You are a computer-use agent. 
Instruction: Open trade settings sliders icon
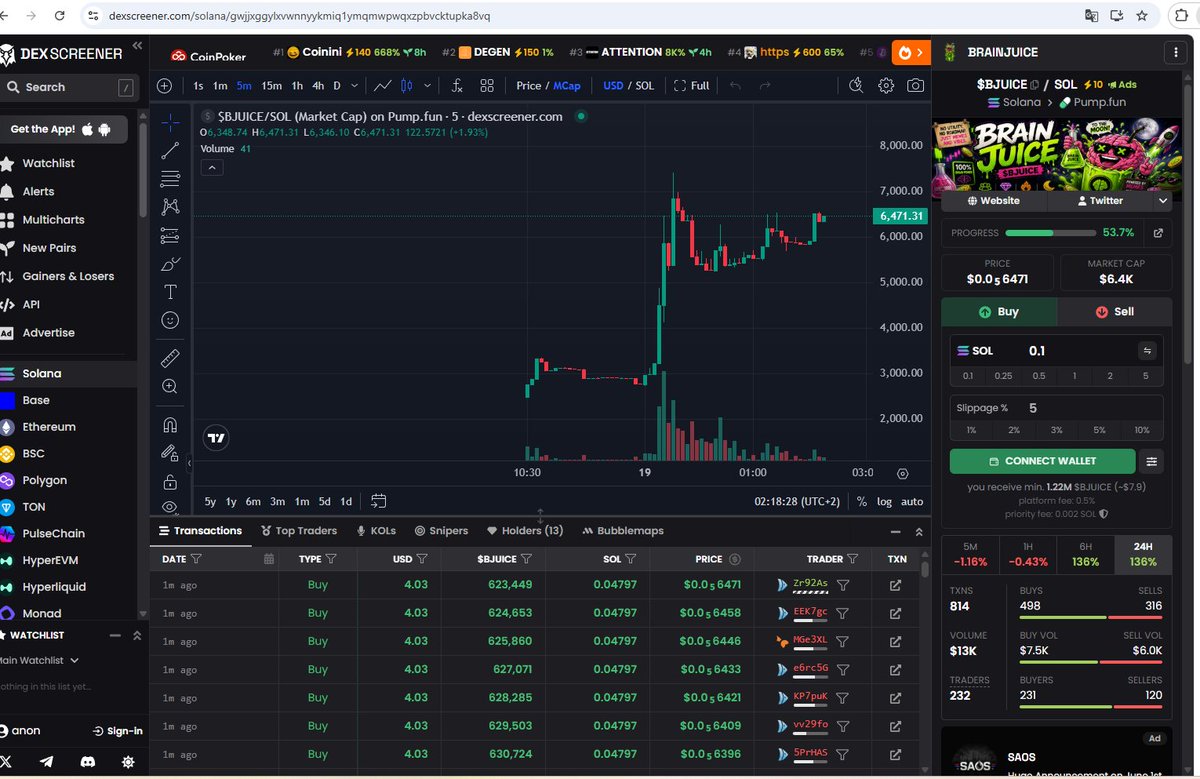point(1152,461)
